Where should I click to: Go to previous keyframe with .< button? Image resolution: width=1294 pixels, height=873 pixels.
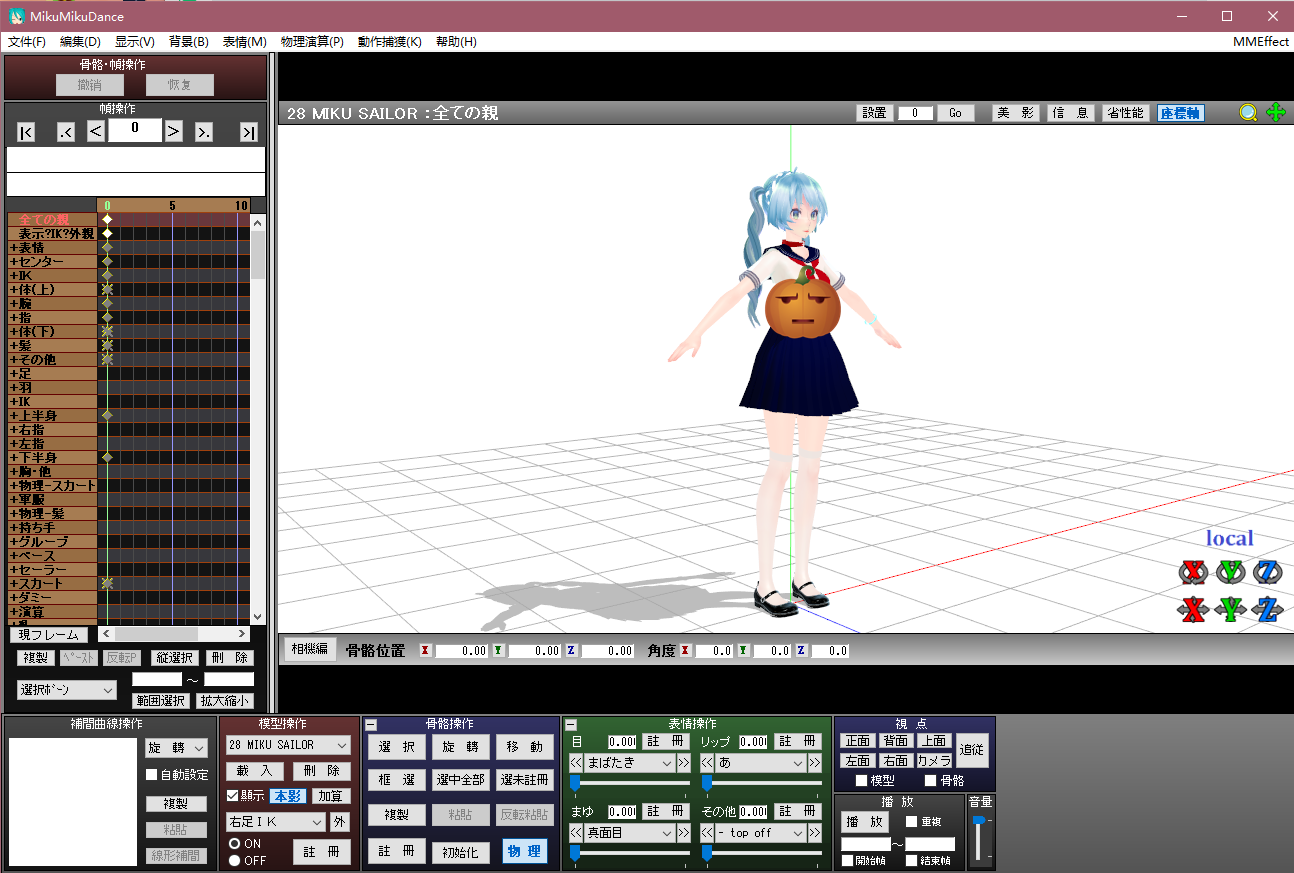click(66, 132)
